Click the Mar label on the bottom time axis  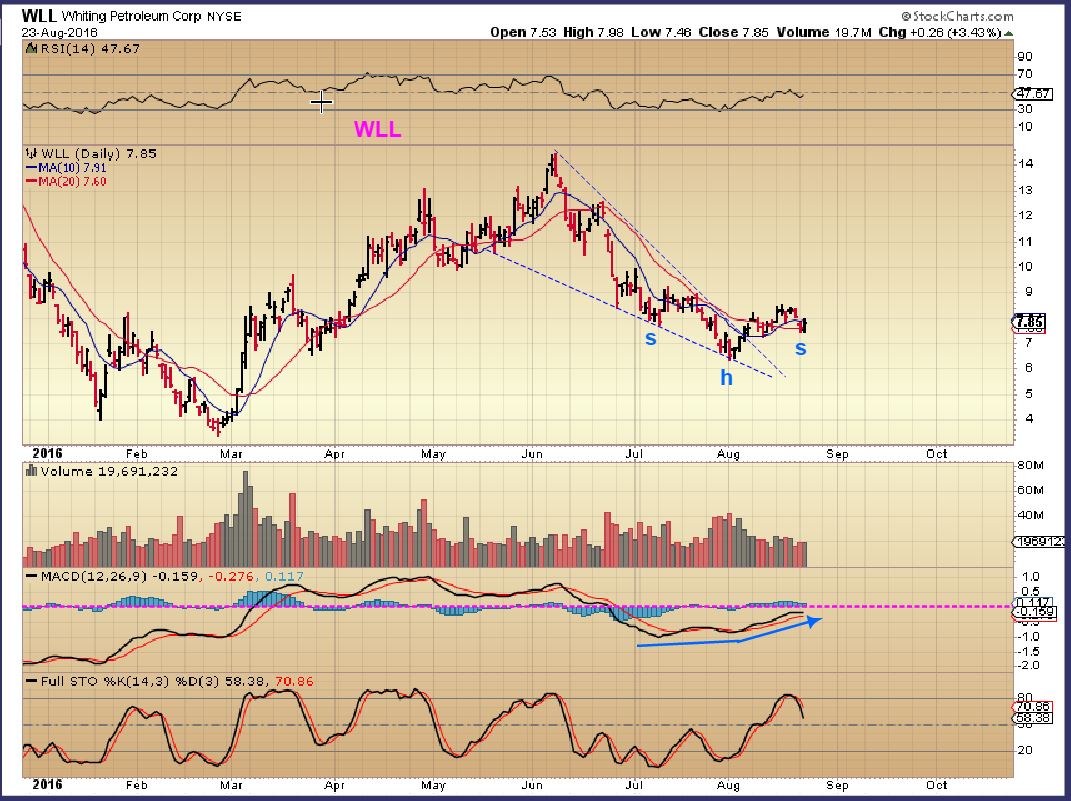pyautogui.click(x=234, y=787)
